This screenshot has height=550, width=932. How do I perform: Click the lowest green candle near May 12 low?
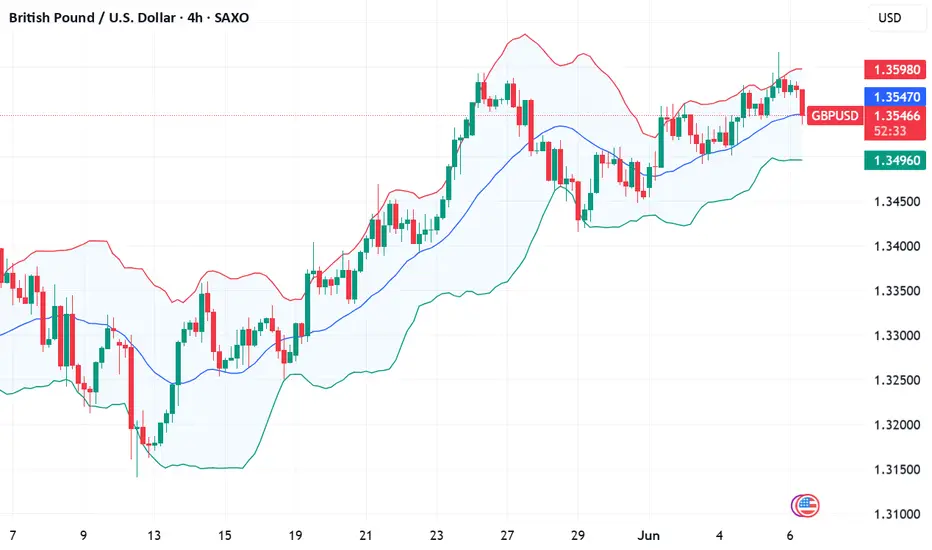(x=137, y=440)
